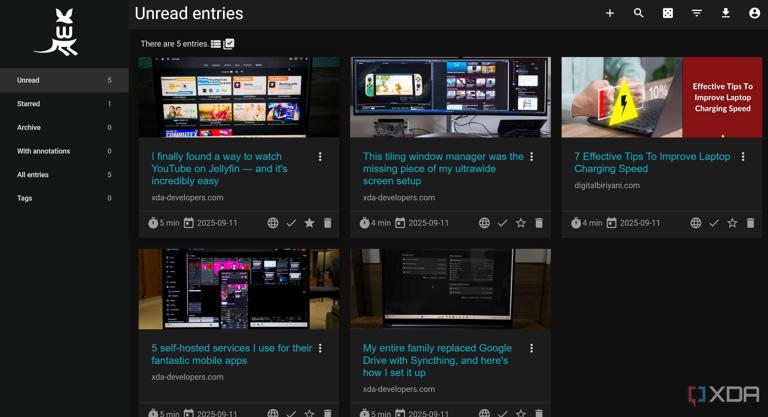Screen dimensions: 768x417
Task: Open tiling window manager thumbnail image
Action: coord(451,97)
